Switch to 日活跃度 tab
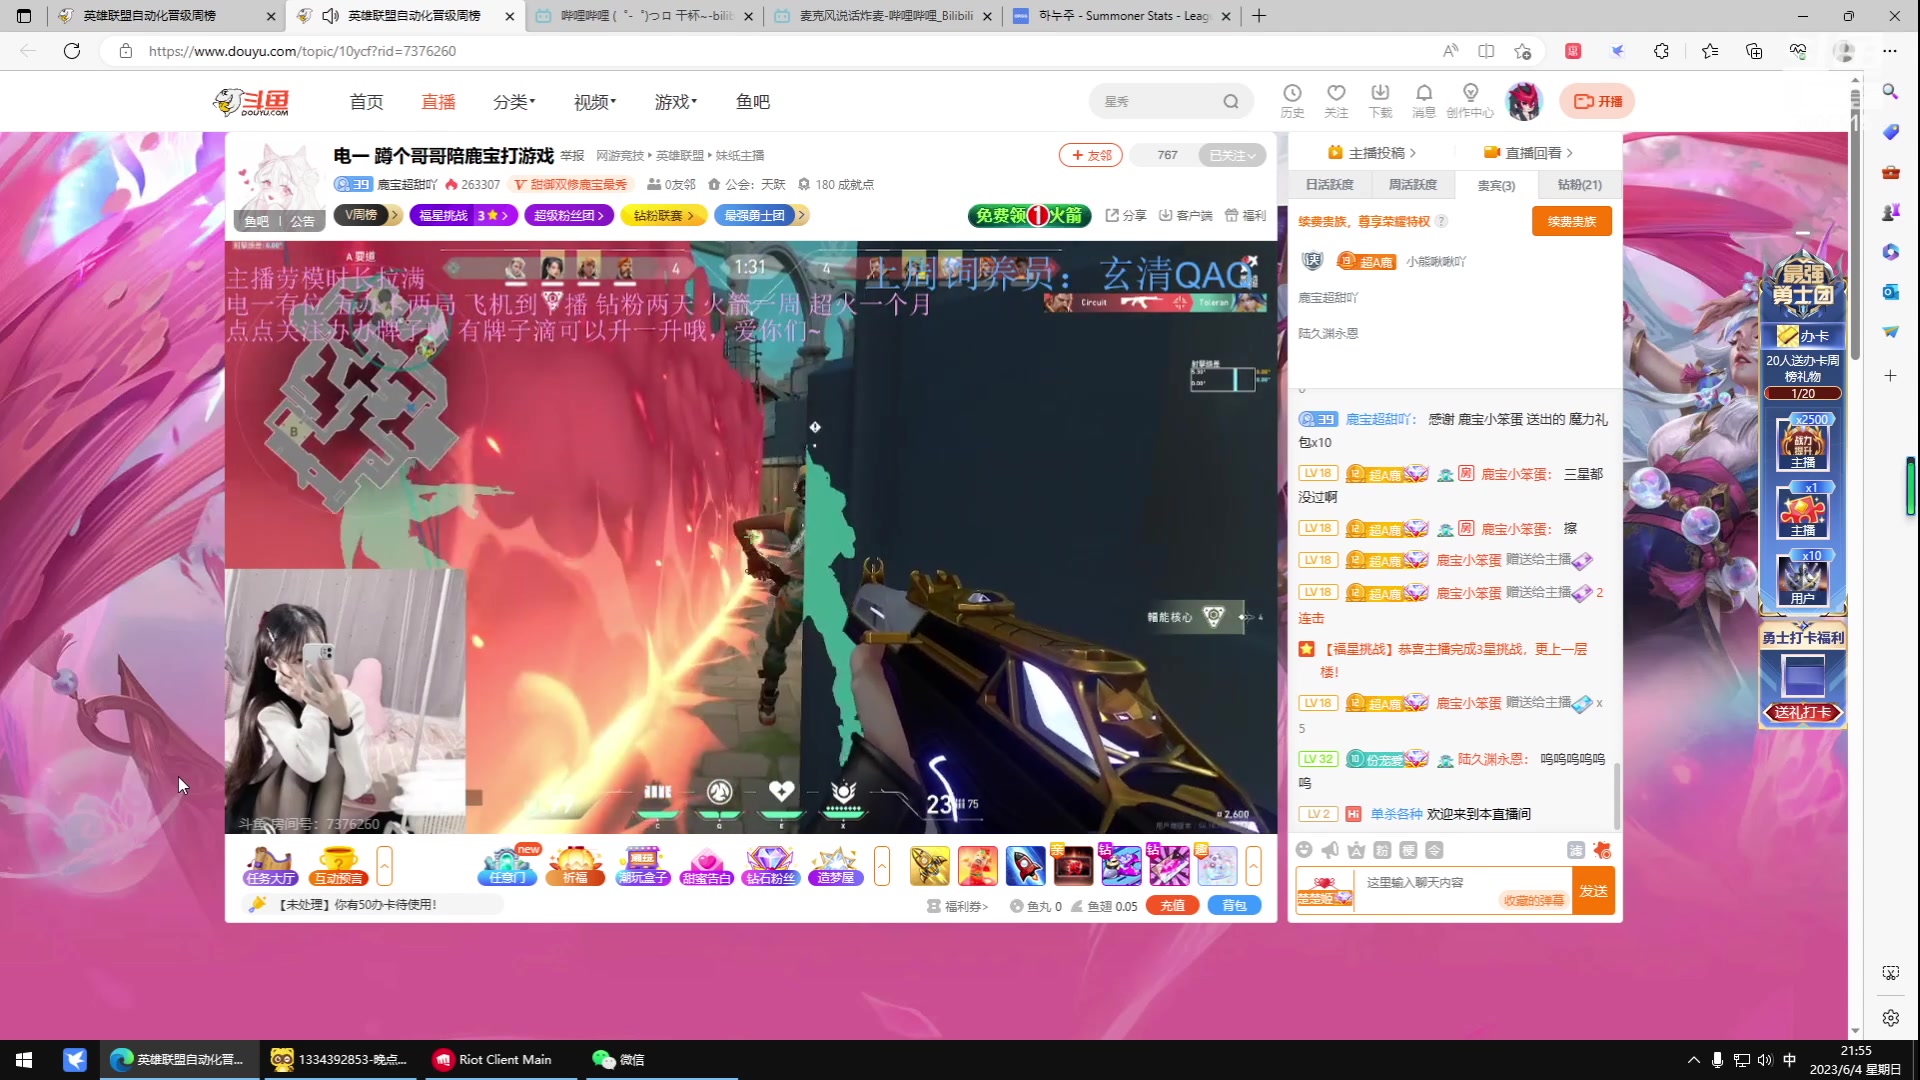Image resolution: width=1920 pixels, height=1080 pixels. pyautogui.click(x=1329, y=185)
